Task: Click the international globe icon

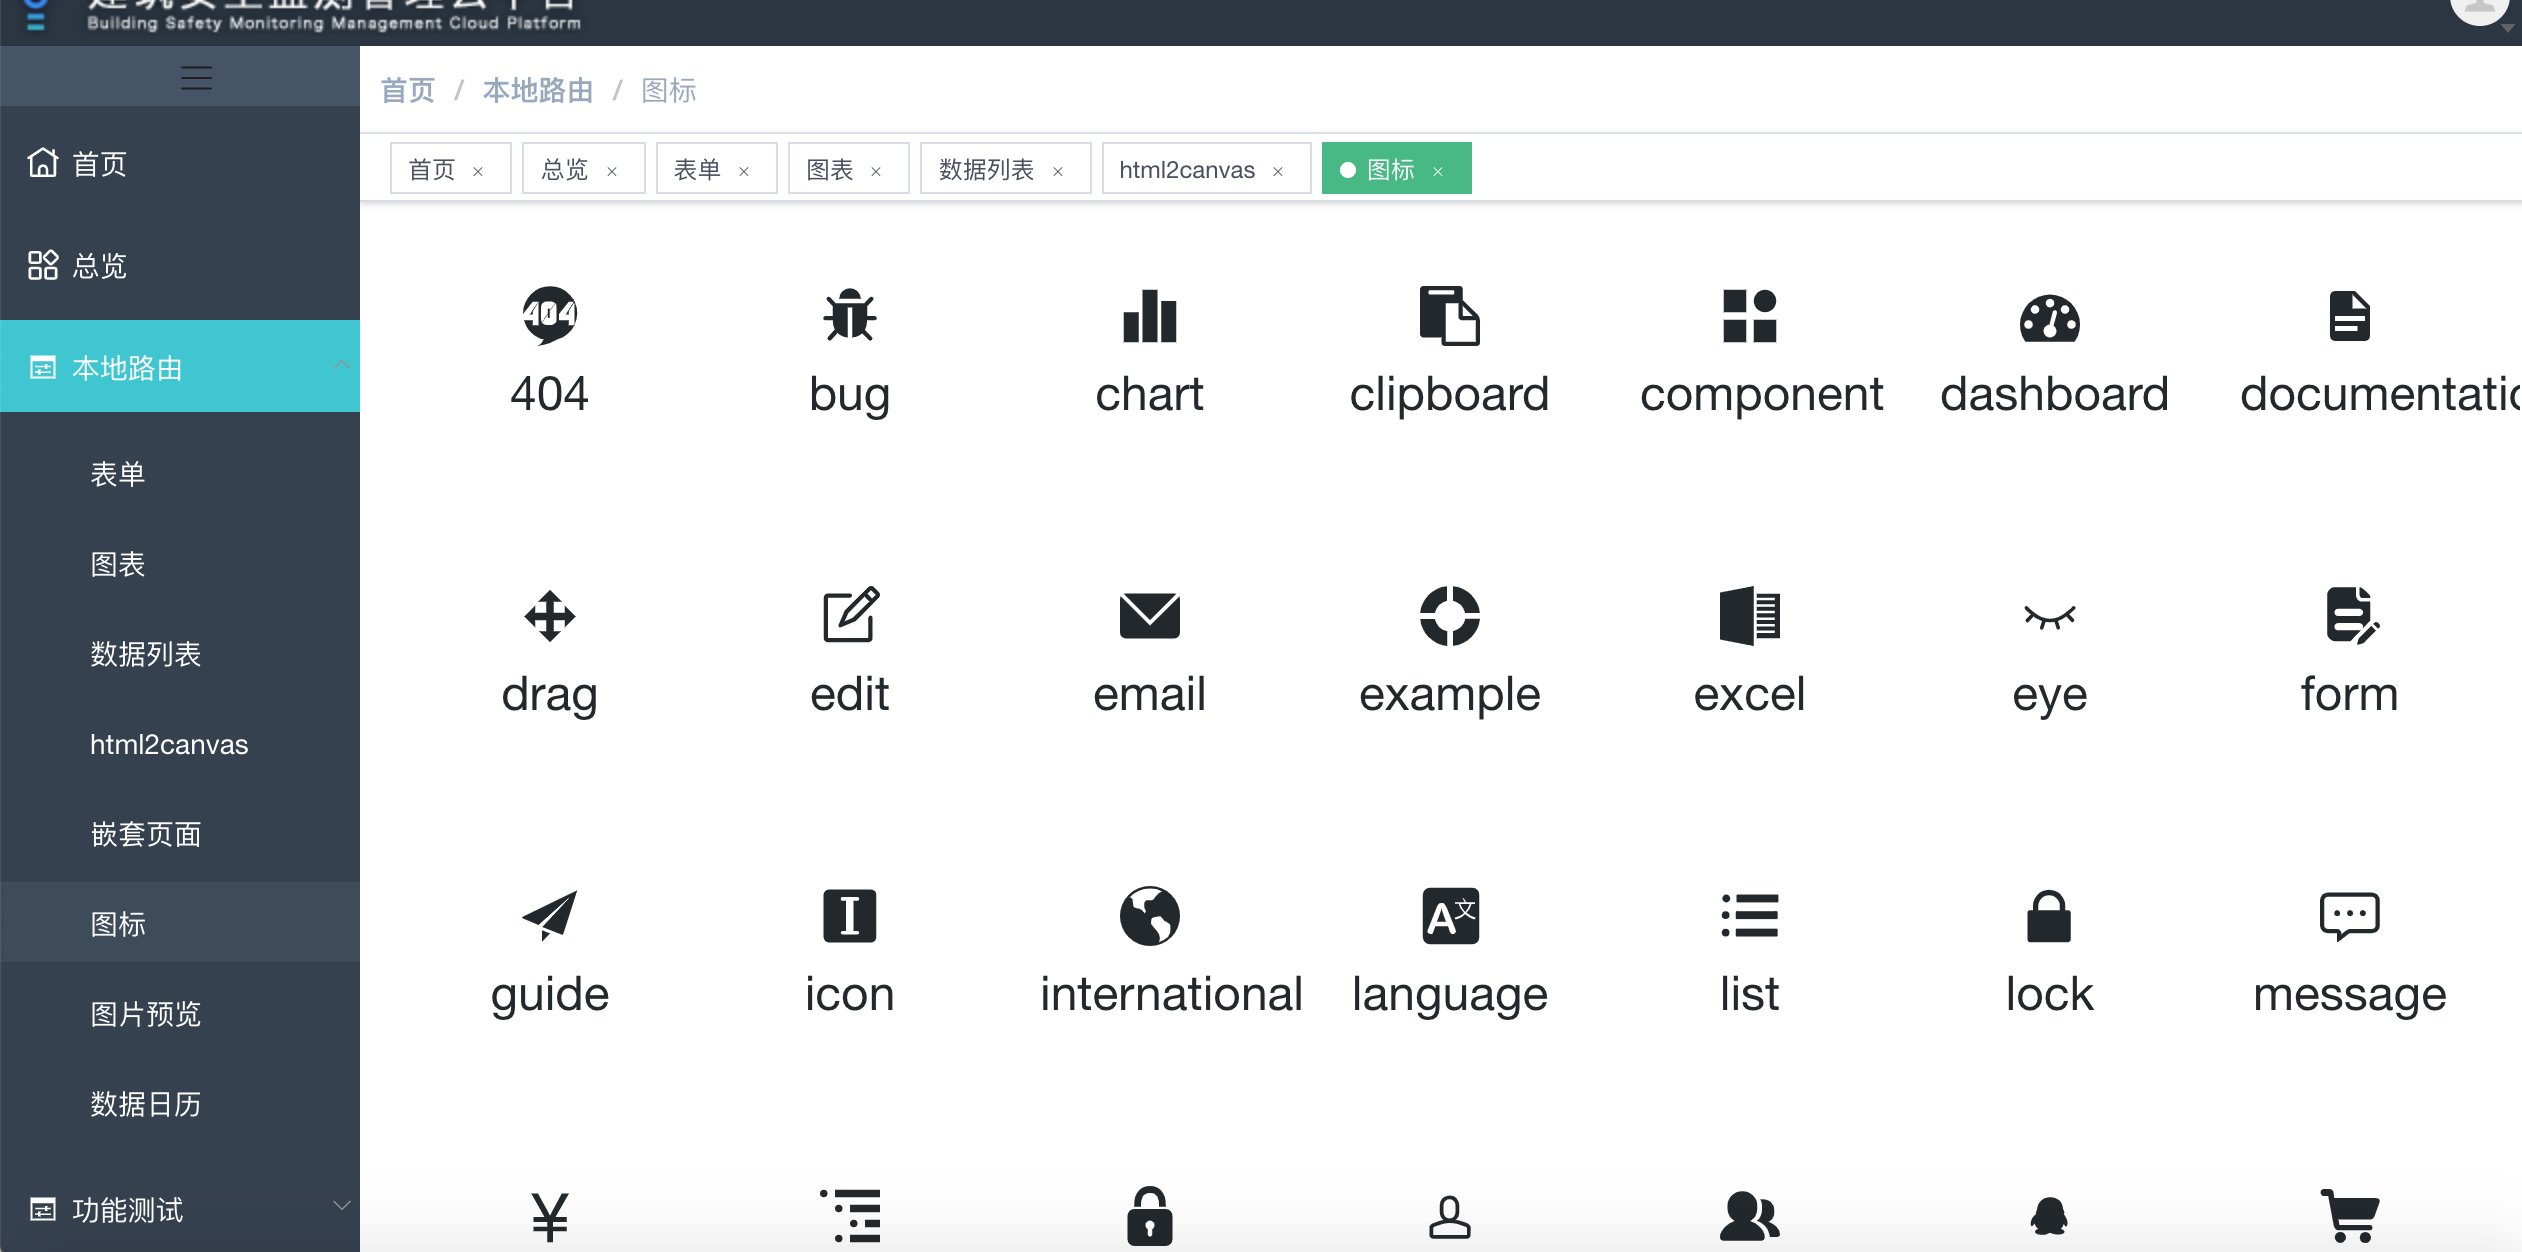Action: click(x=1149, y=916)
